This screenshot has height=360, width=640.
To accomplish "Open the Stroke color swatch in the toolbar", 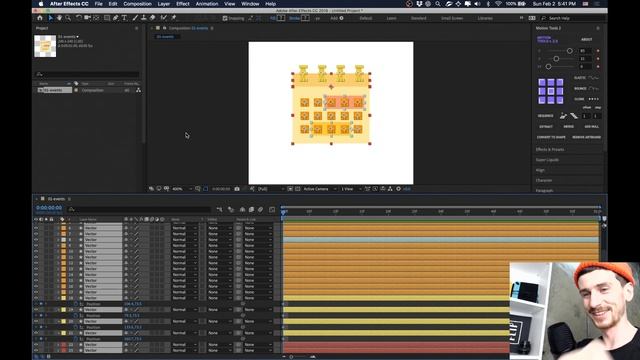I will [305, 18].
